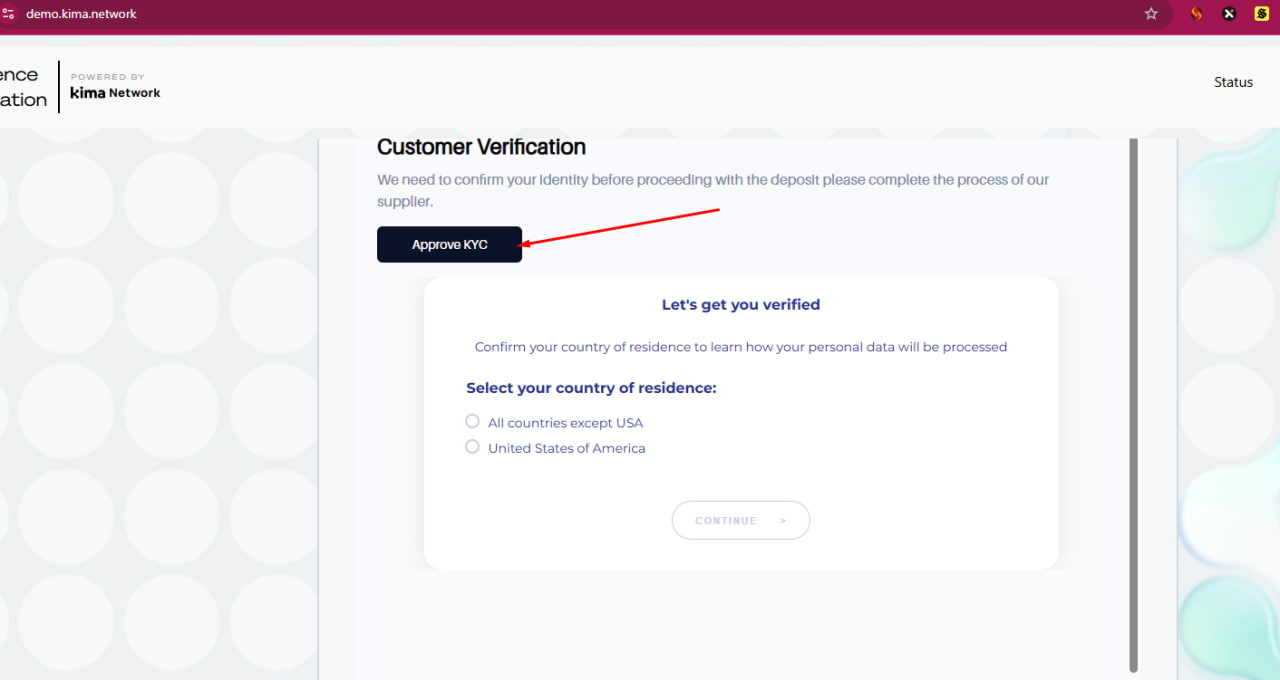Click the verification panel's vertical scrollbar
Viewport: 1280px width, 680px height.
tap(1133, 400)
